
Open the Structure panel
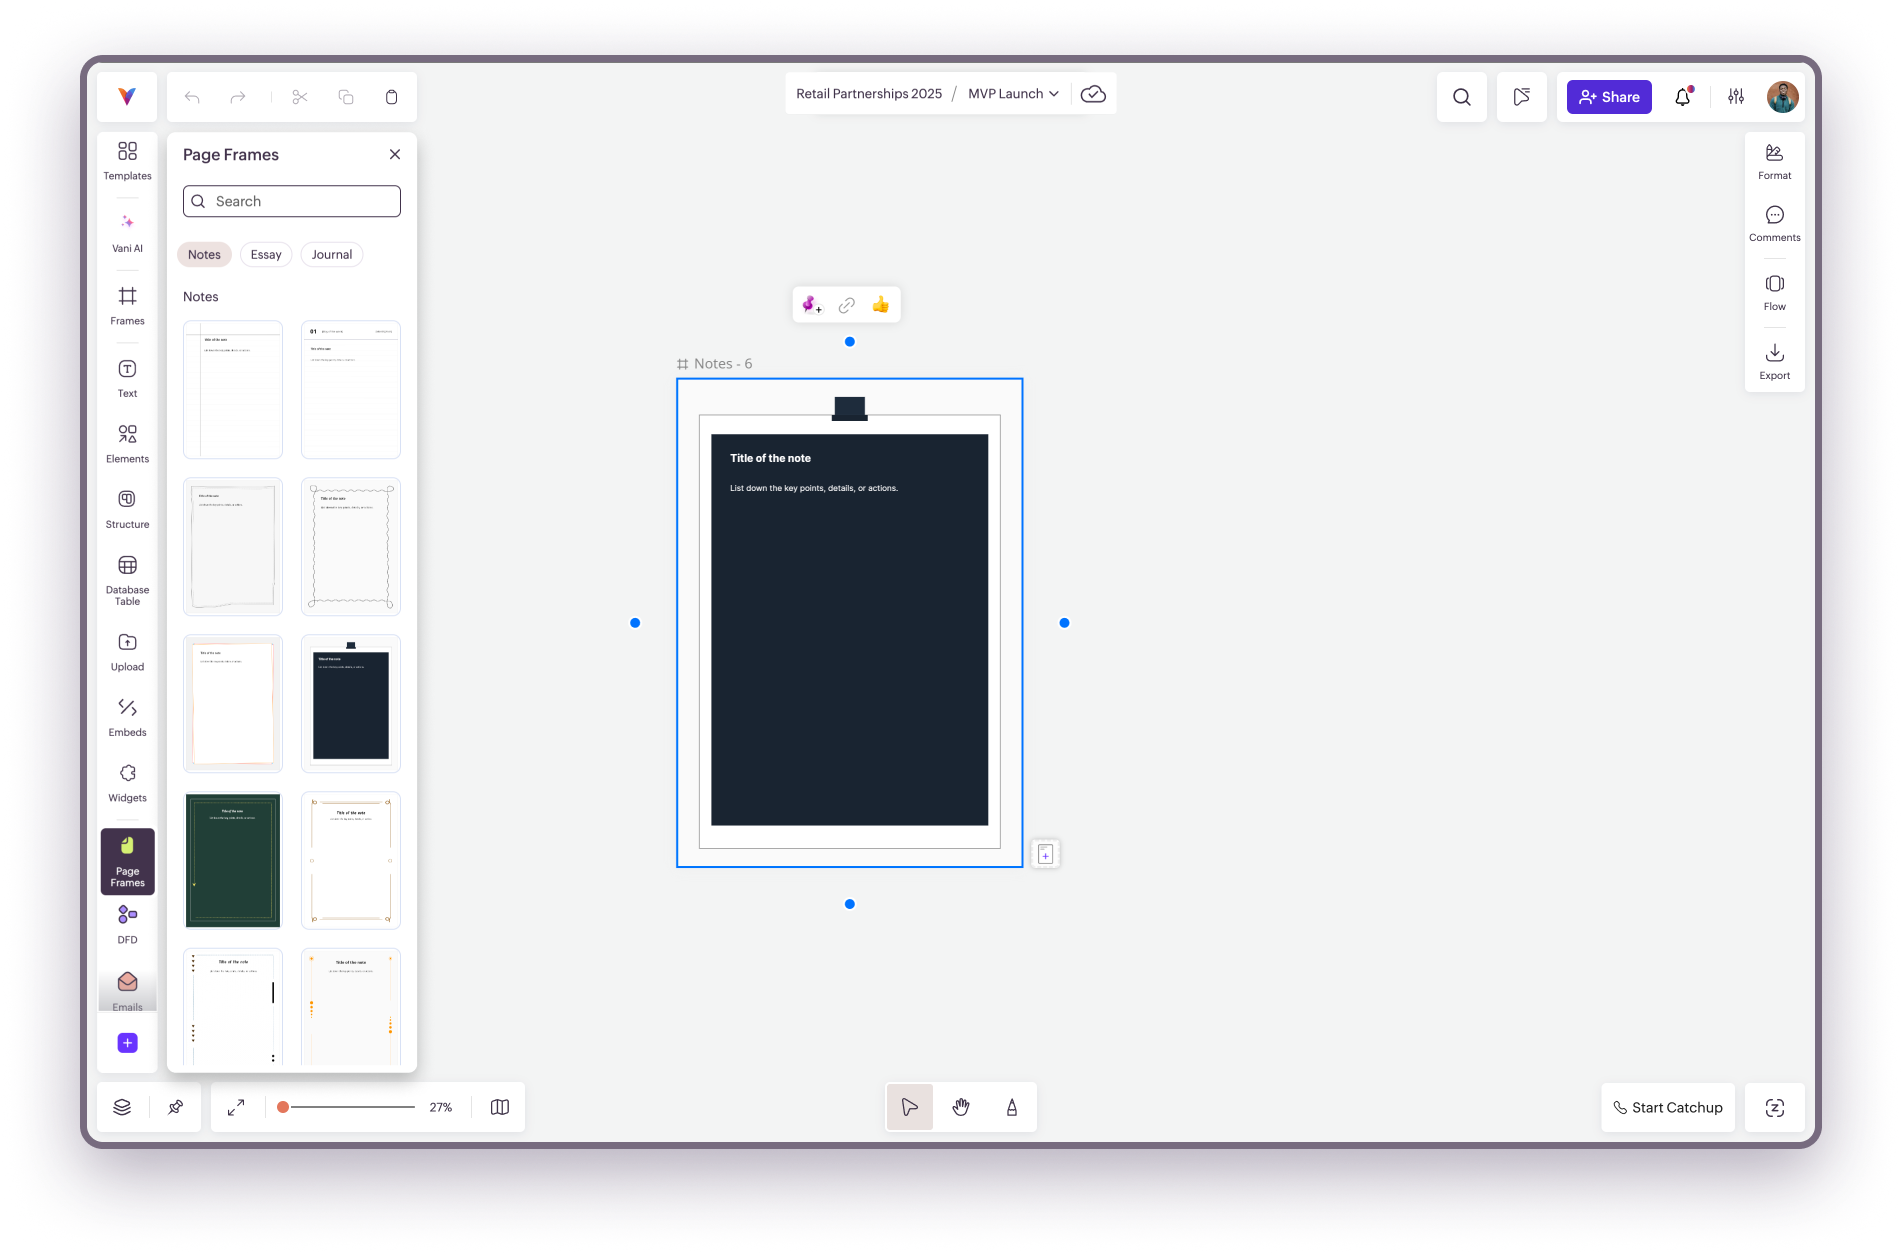coord(127,510)
